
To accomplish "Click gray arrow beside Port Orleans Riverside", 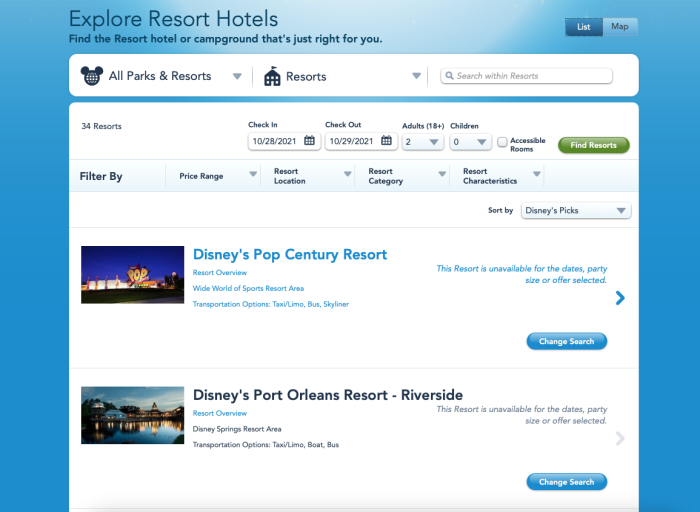I will click(620, 438).
